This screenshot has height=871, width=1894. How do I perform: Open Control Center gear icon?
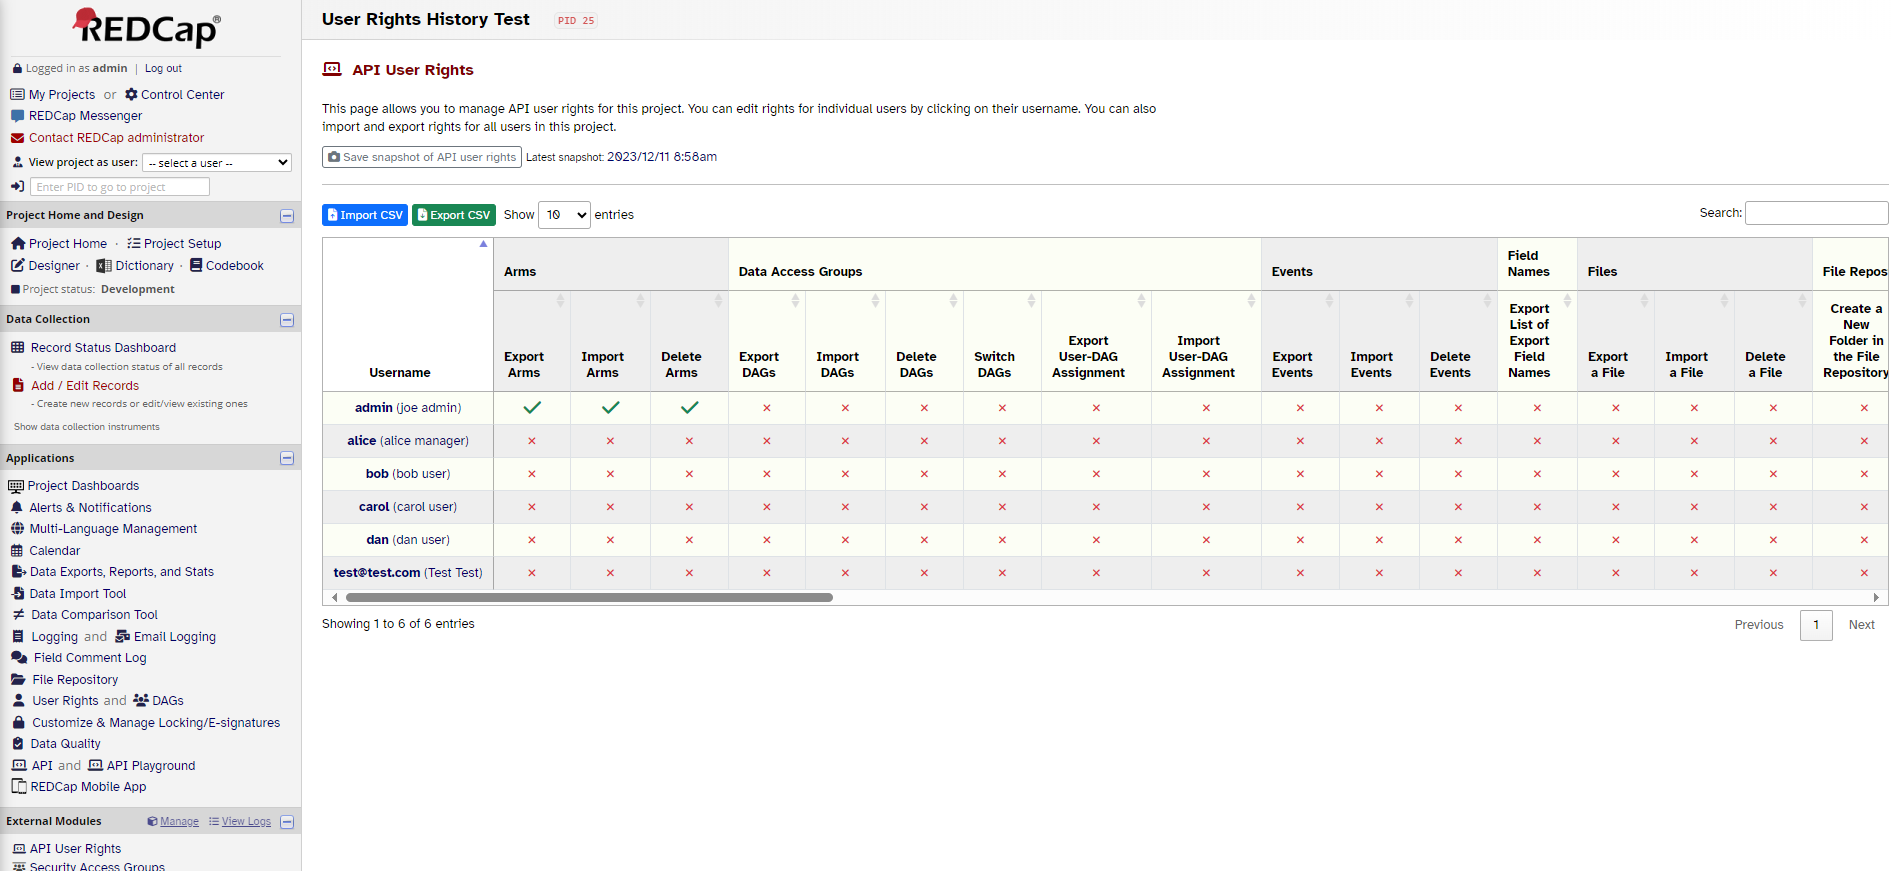[131, 95]
